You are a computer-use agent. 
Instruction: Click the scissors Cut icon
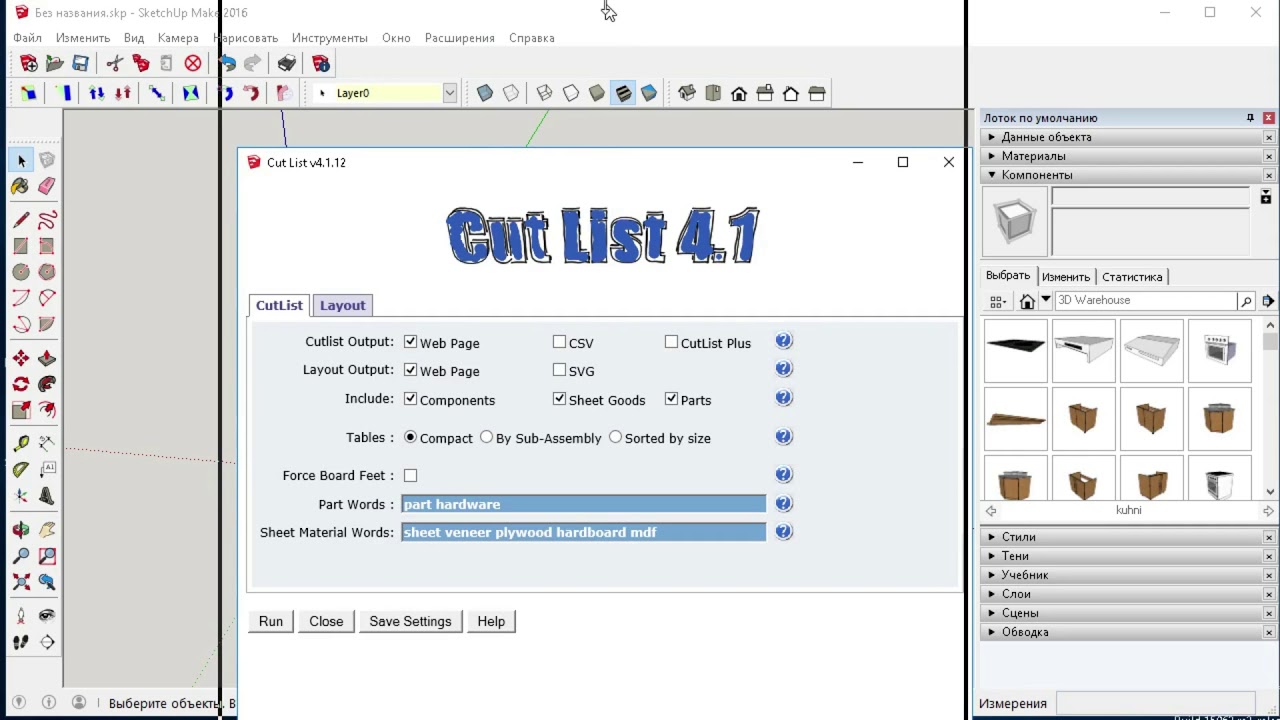pos(115,63)
